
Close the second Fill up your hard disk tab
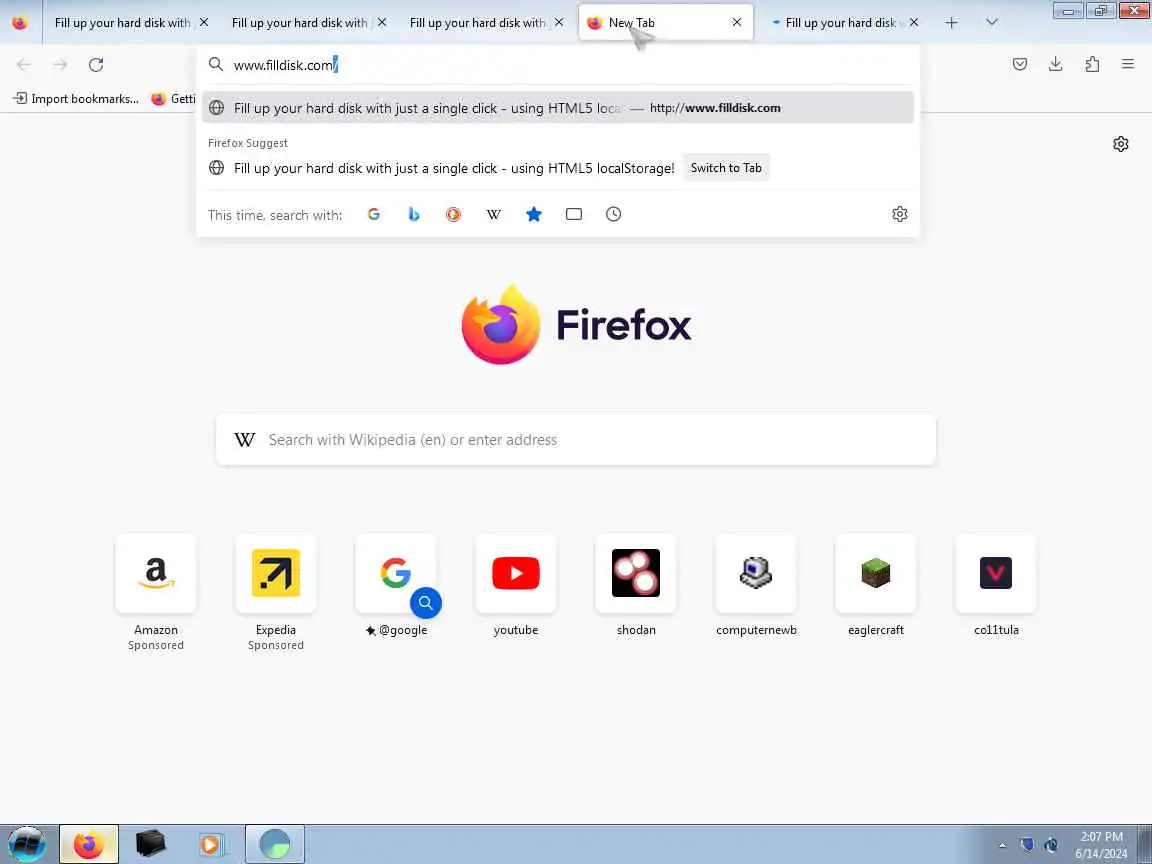click(x=382, y=22)
